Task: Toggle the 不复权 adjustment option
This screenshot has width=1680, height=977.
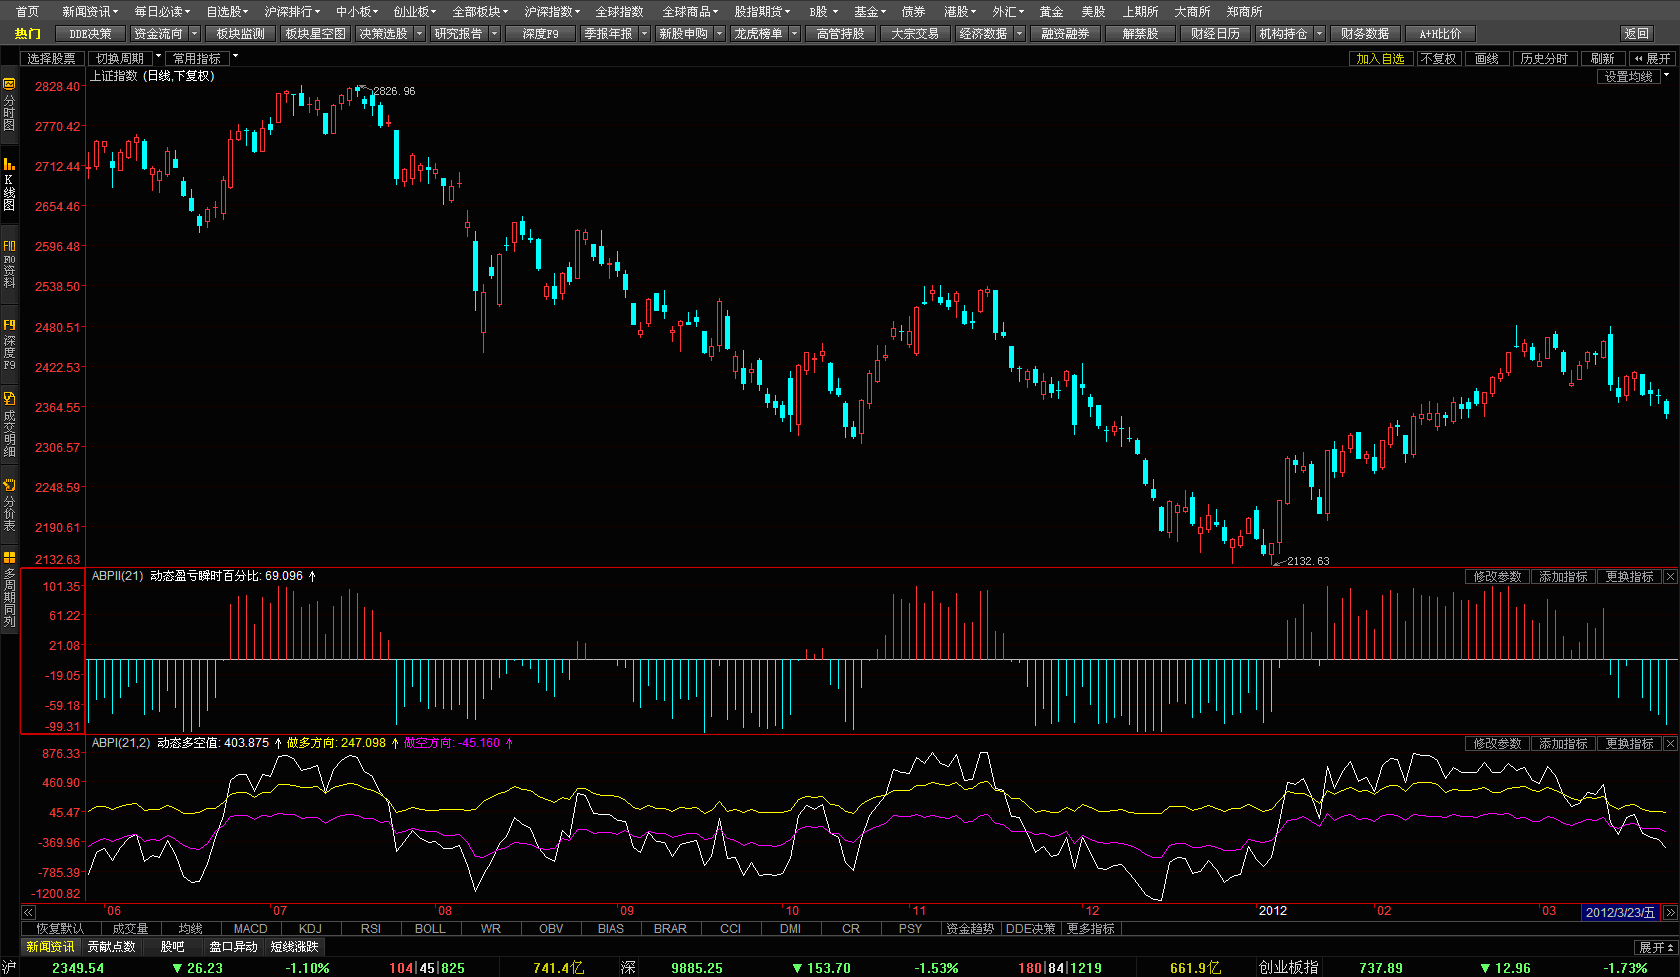Action: (1438, 59)
